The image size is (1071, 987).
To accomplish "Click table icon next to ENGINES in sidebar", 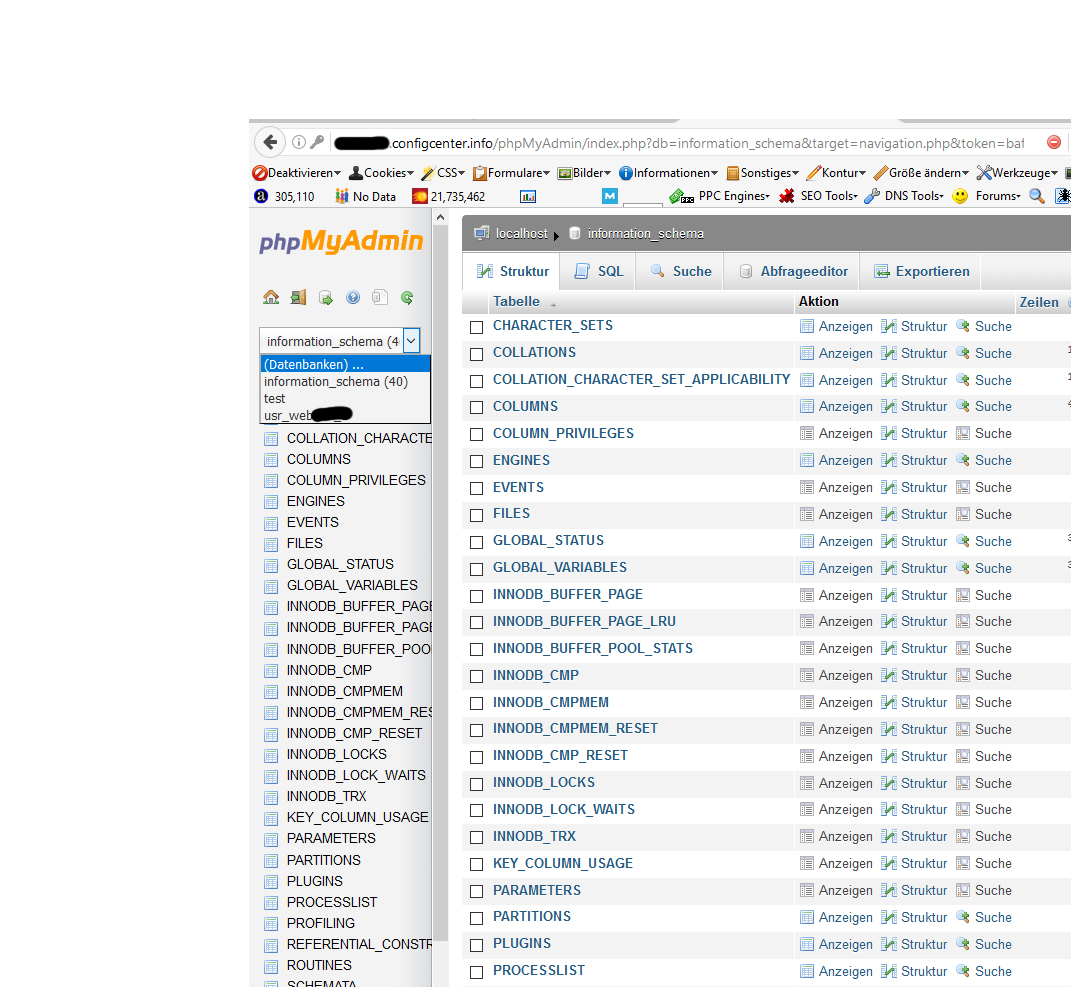I will [x=271, y=502].
